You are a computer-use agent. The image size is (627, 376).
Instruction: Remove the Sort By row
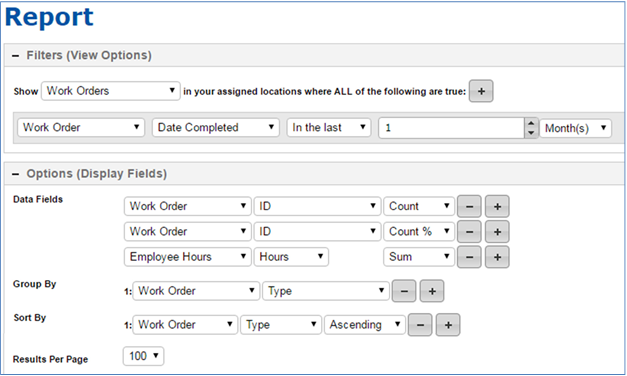pos(420,325)
